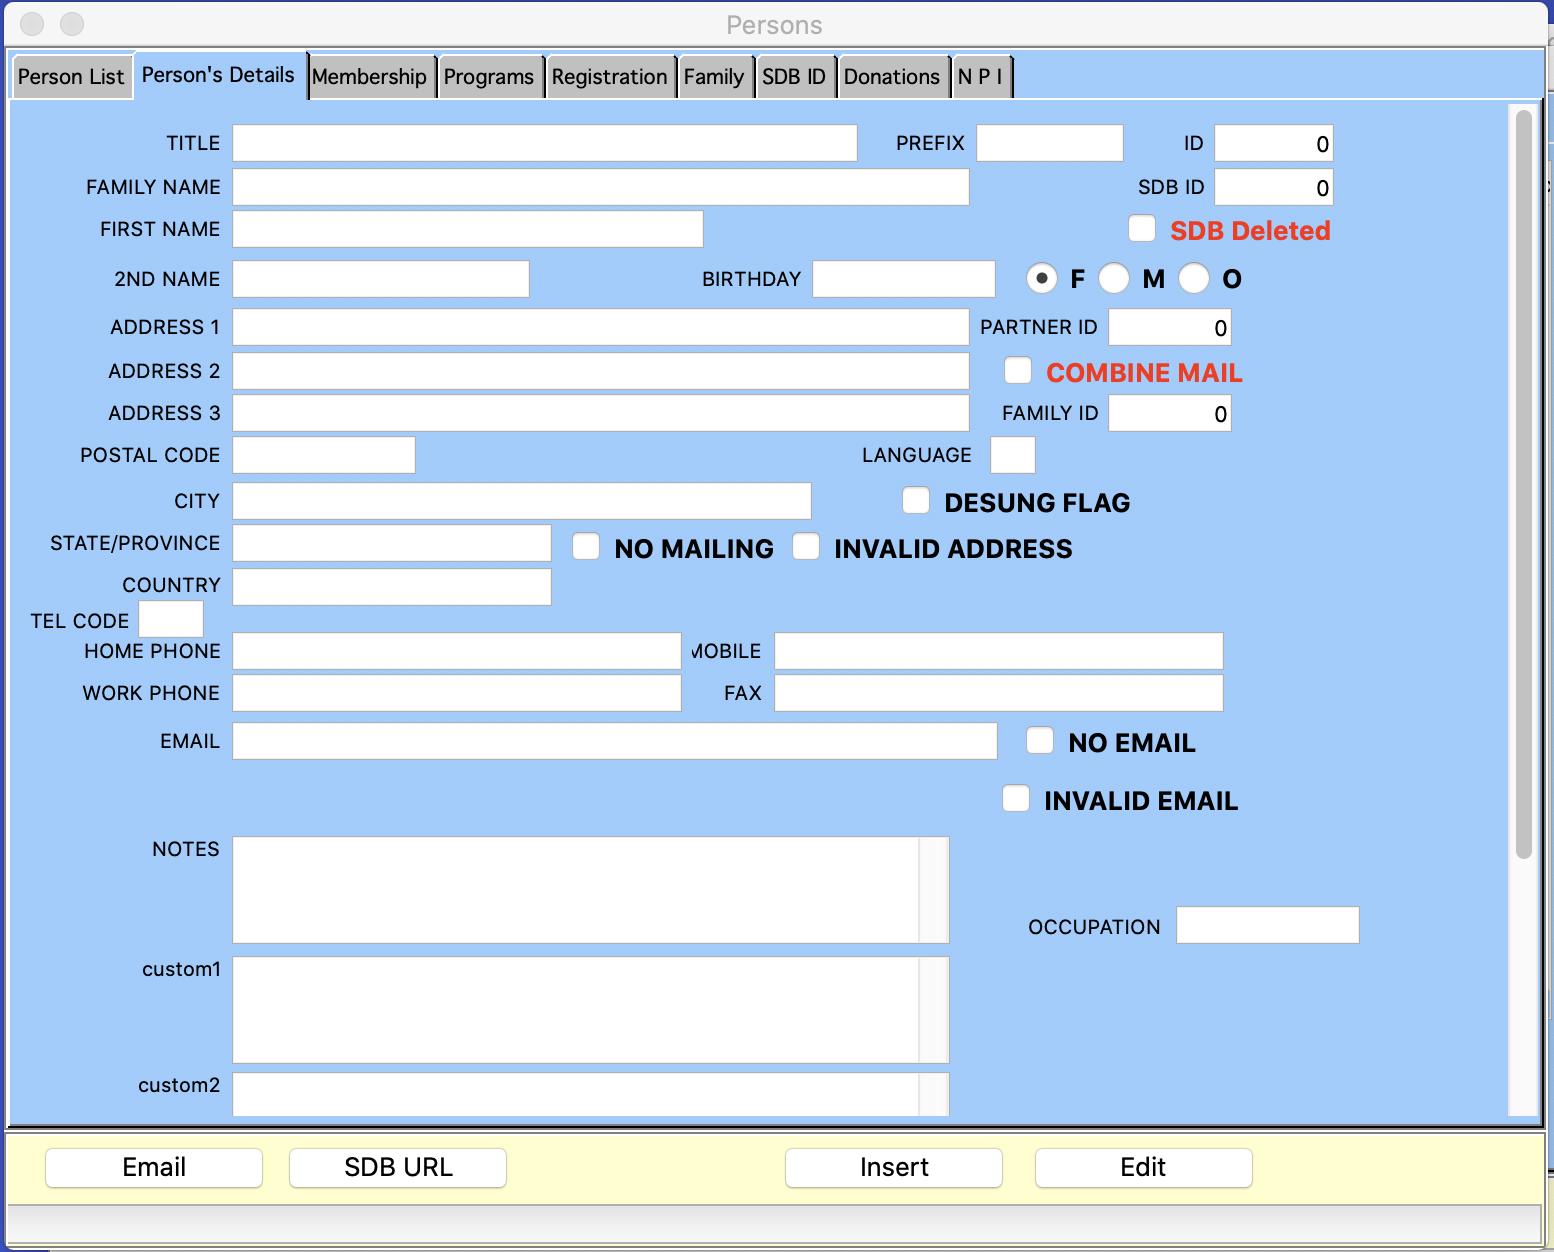Go to the Donations tab
Screen dimensions: 1554x1252
[x=891, y=77]
